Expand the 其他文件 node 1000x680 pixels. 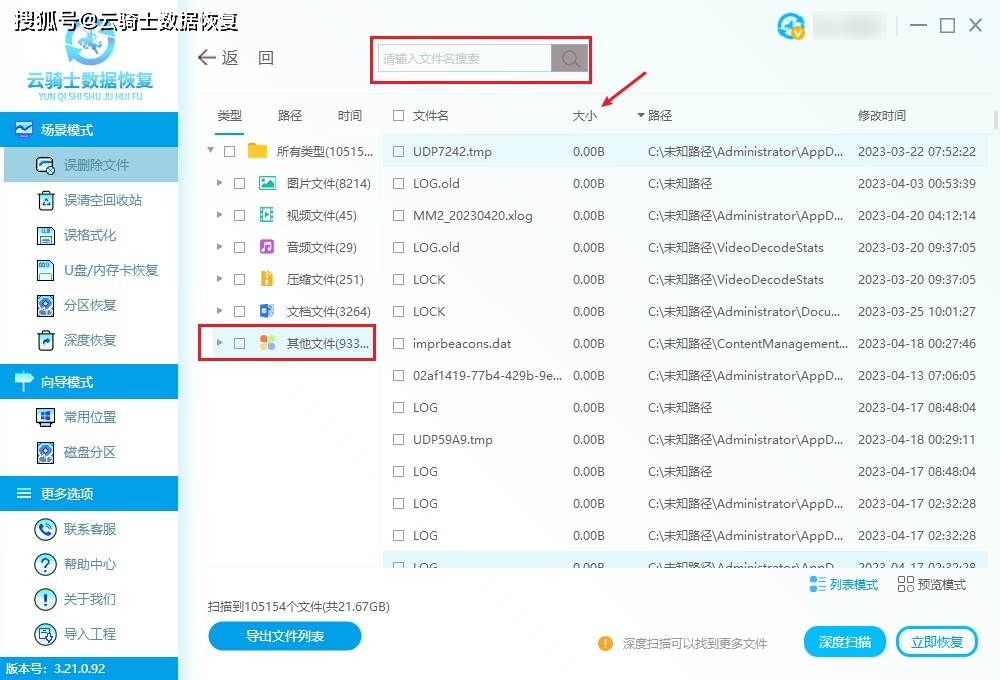219,343
